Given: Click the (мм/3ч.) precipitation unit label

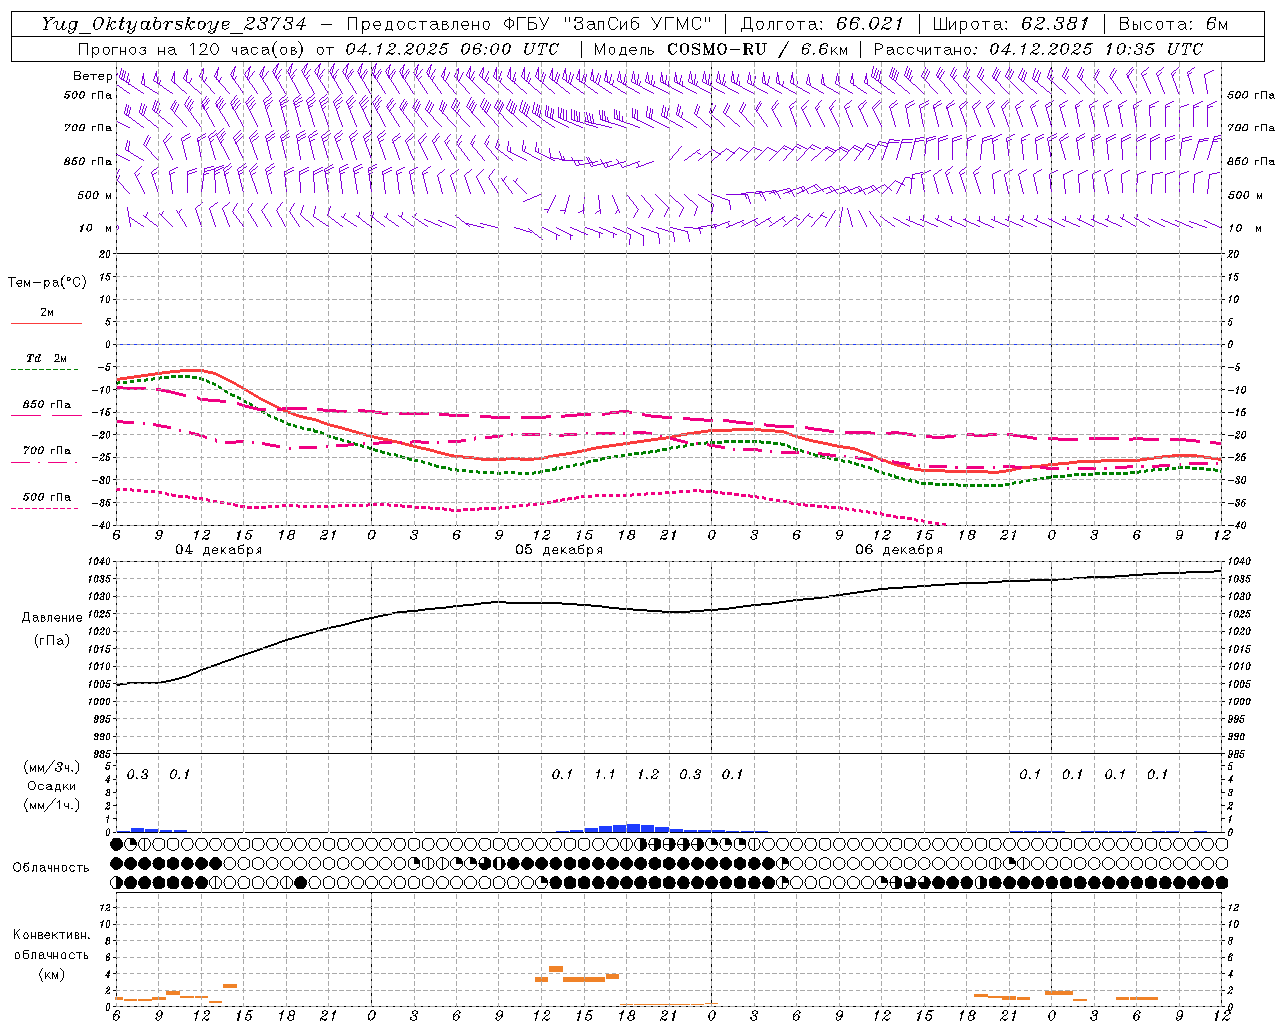Looking at the screenshot, I should tap(51, 768).
